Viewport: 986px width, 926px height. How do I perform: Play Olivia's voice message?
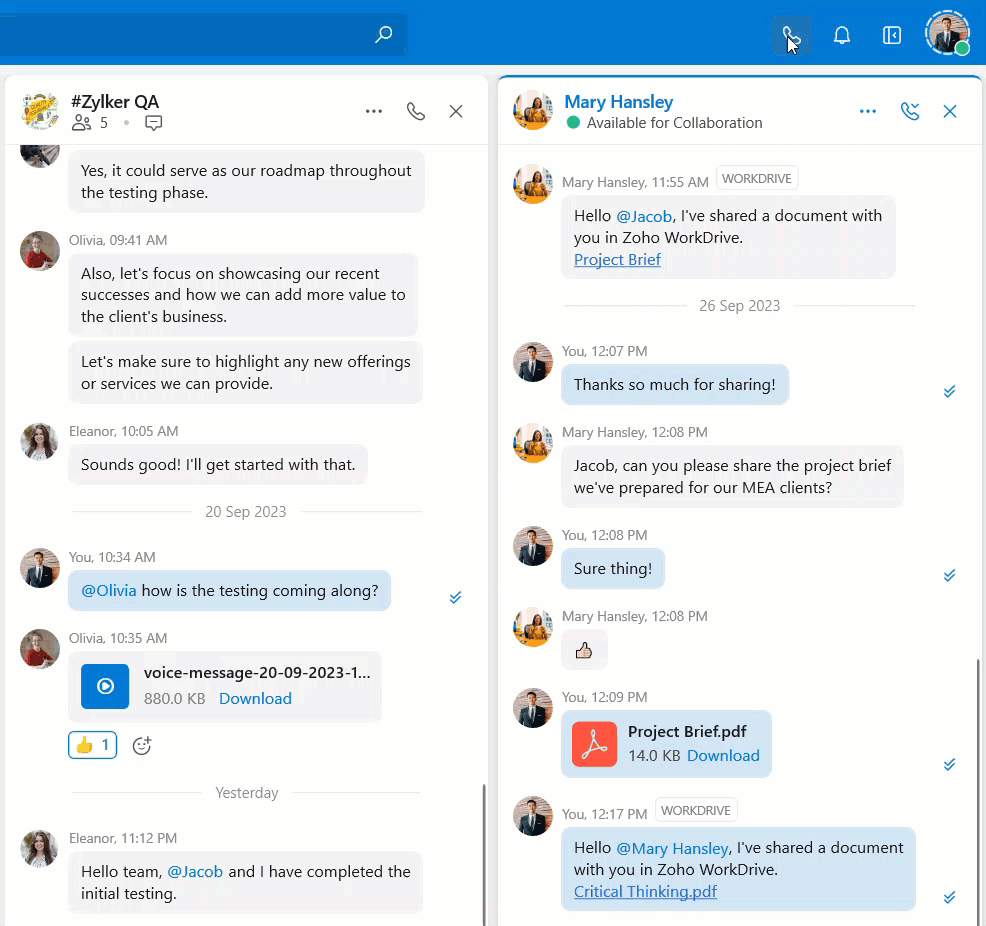pyautogui.click(x=105, y=686)
